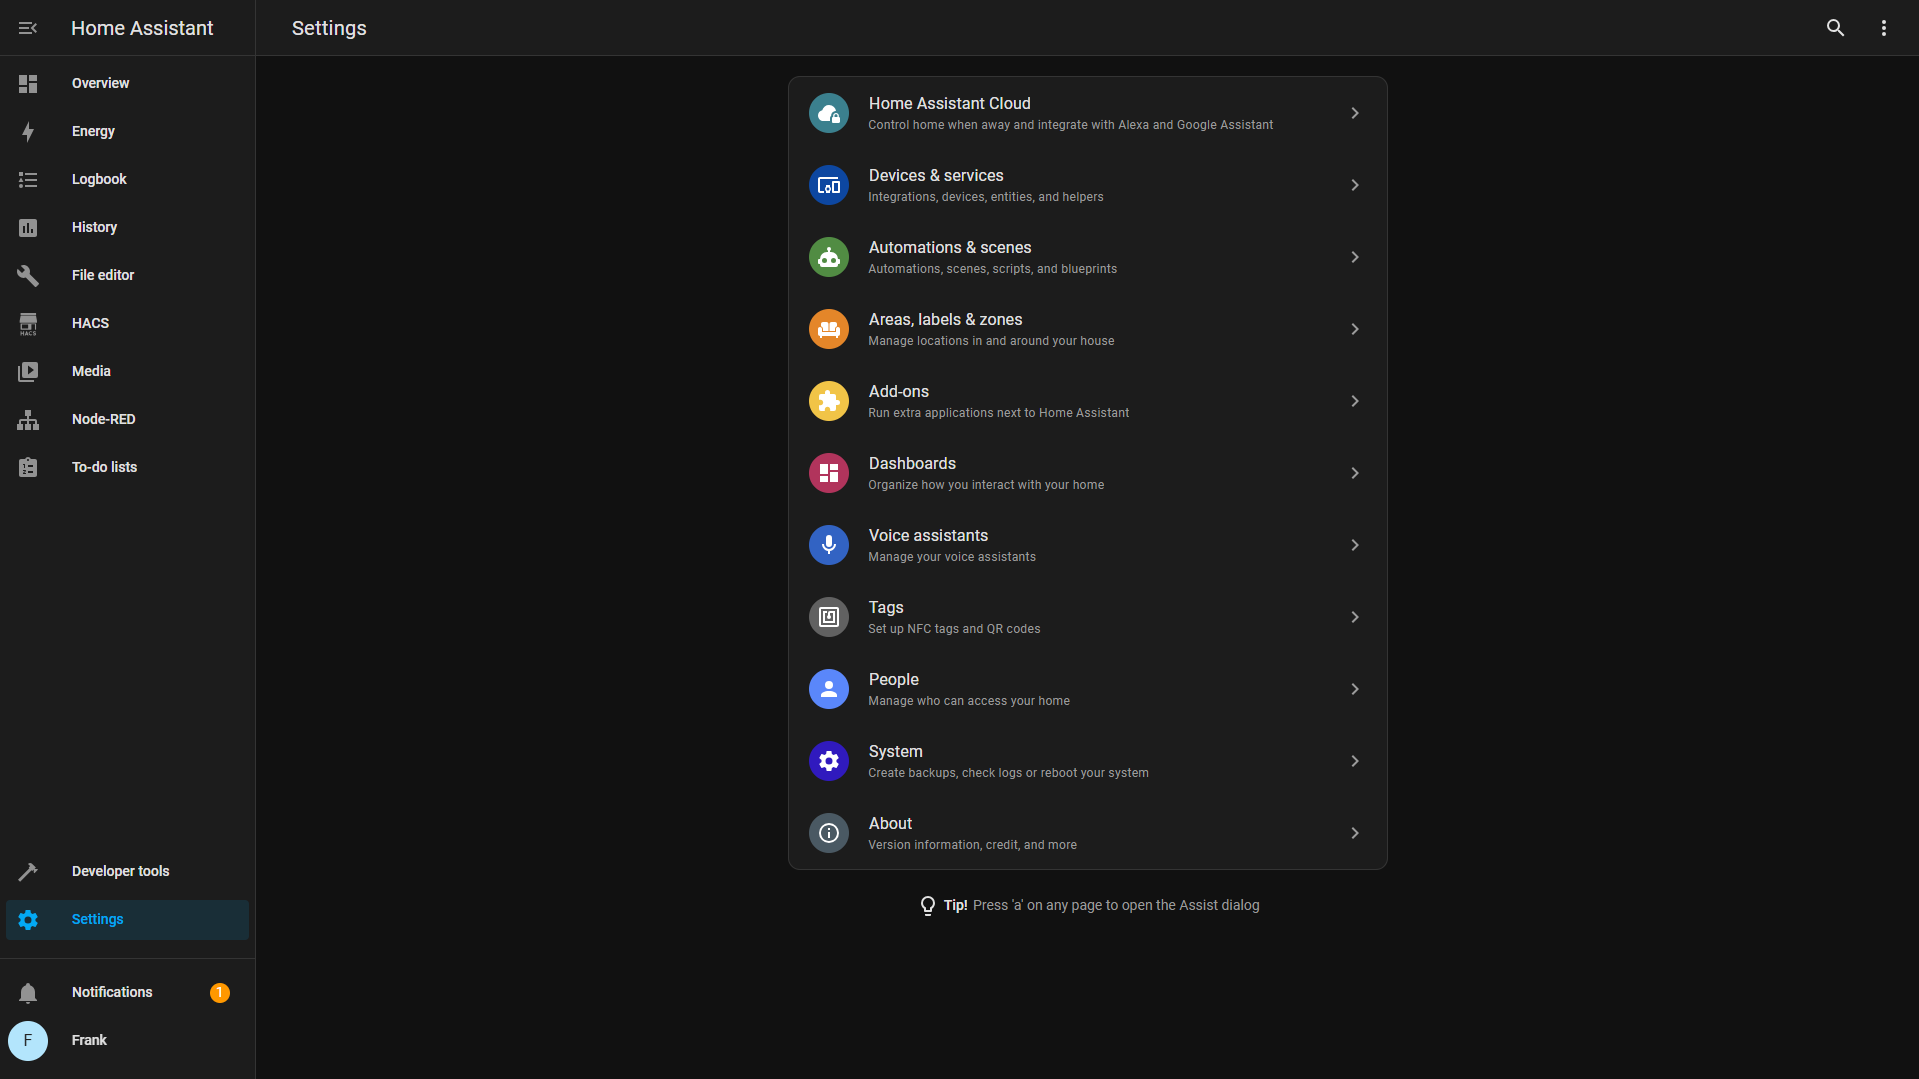
Task: Click the Home Assistant Cloud icon
Action: [x=829, y=113]
